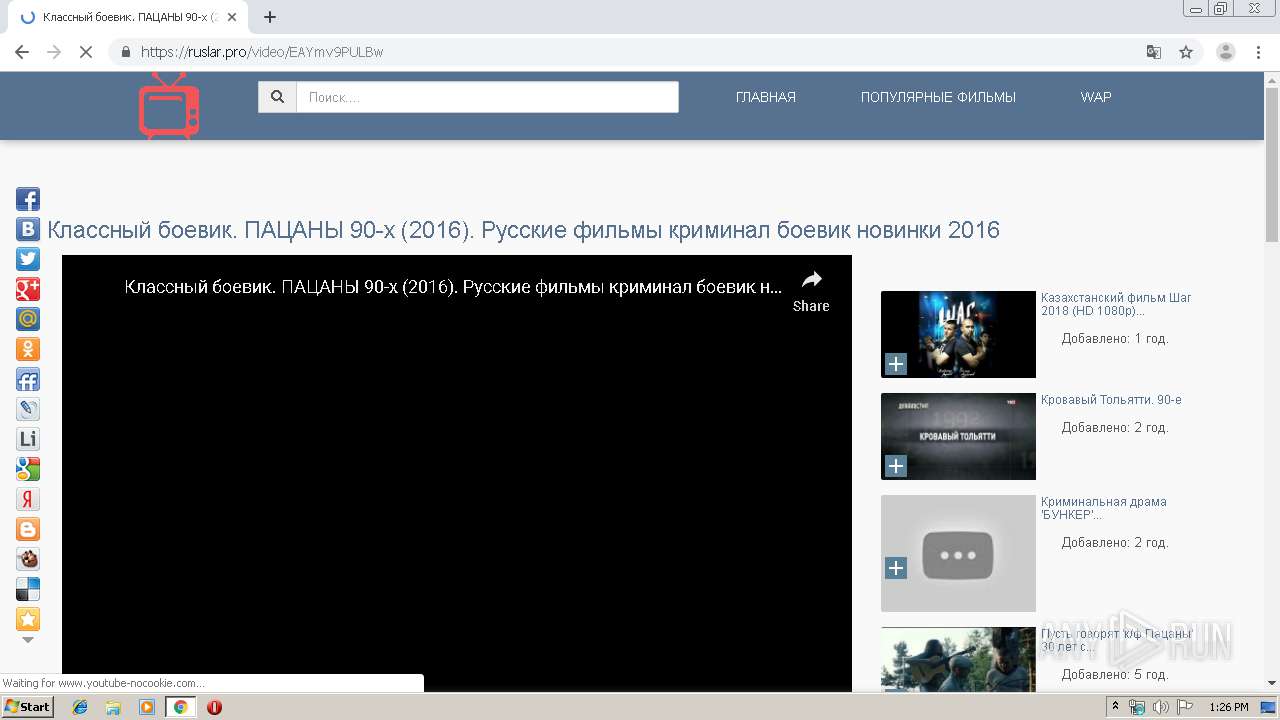Viewport: 1280px width, 720px height.
Task: Open the ГЛАВНАЯ menu item
Action: pyautogui.click(x=766, y=97)
